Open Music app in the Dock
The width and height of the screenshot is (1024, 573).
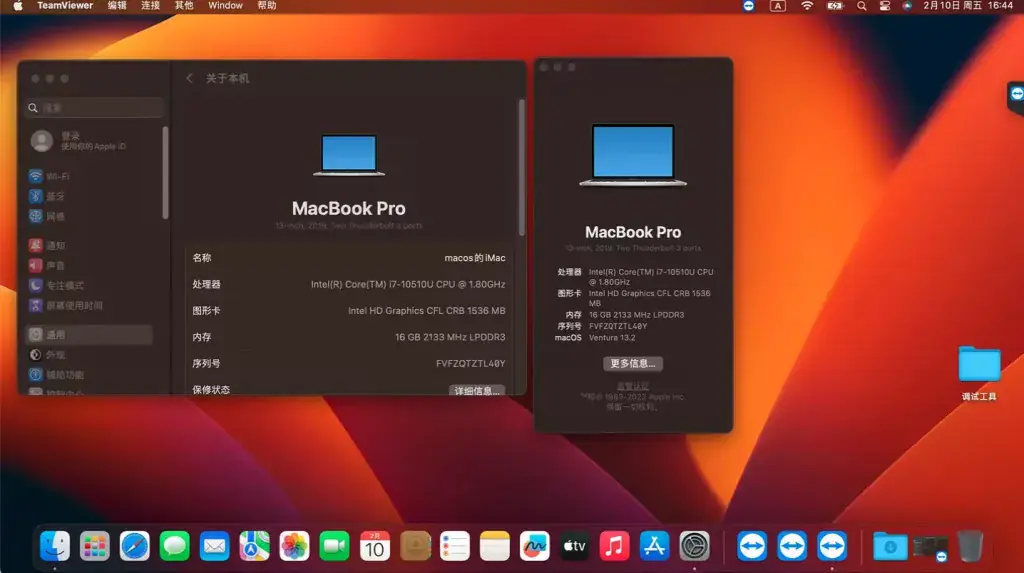coord(615,546)
